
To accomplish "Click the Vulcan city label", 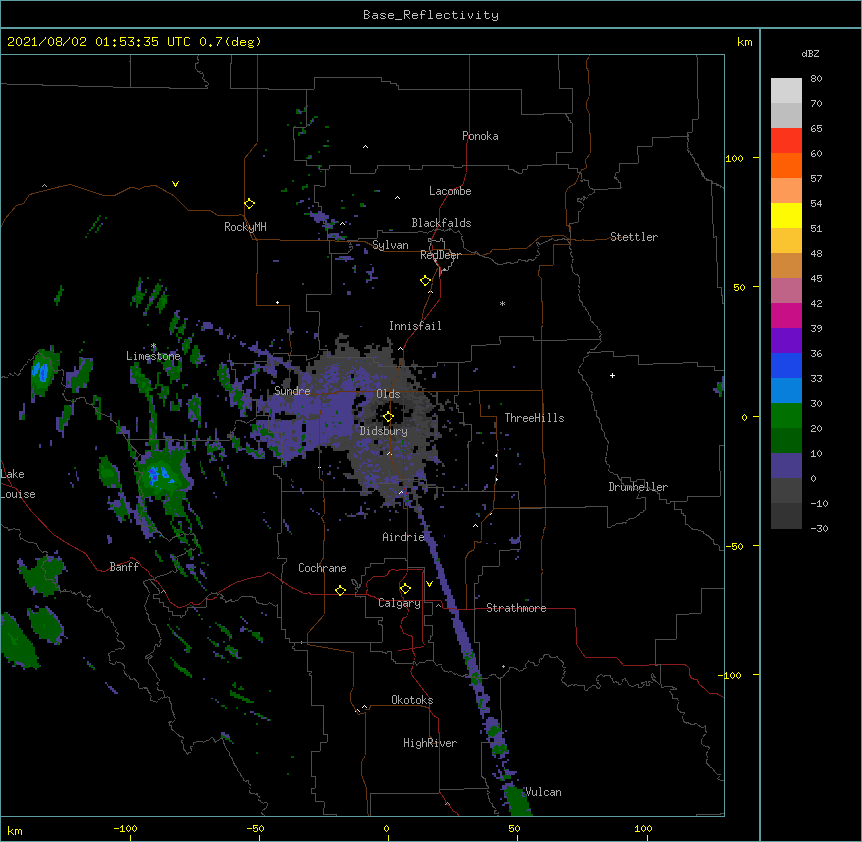I will click(543, 792).
